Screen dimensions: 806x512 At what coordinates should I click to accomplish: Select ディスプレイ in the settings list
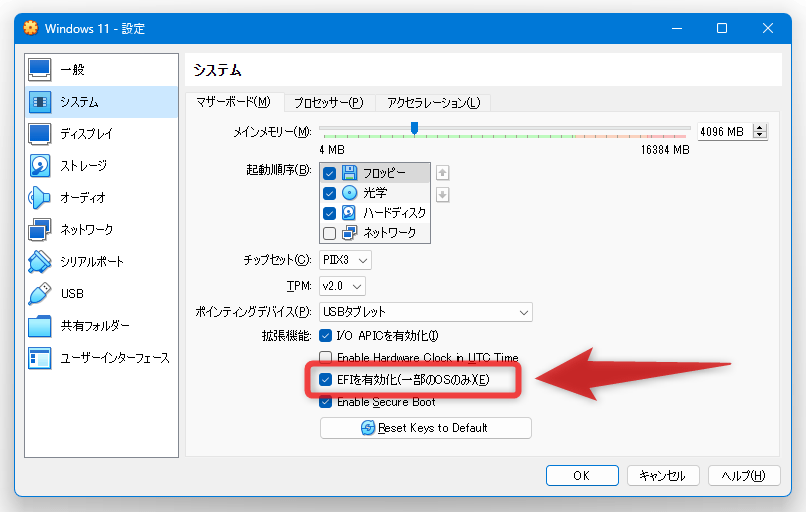tap(101, 134)
